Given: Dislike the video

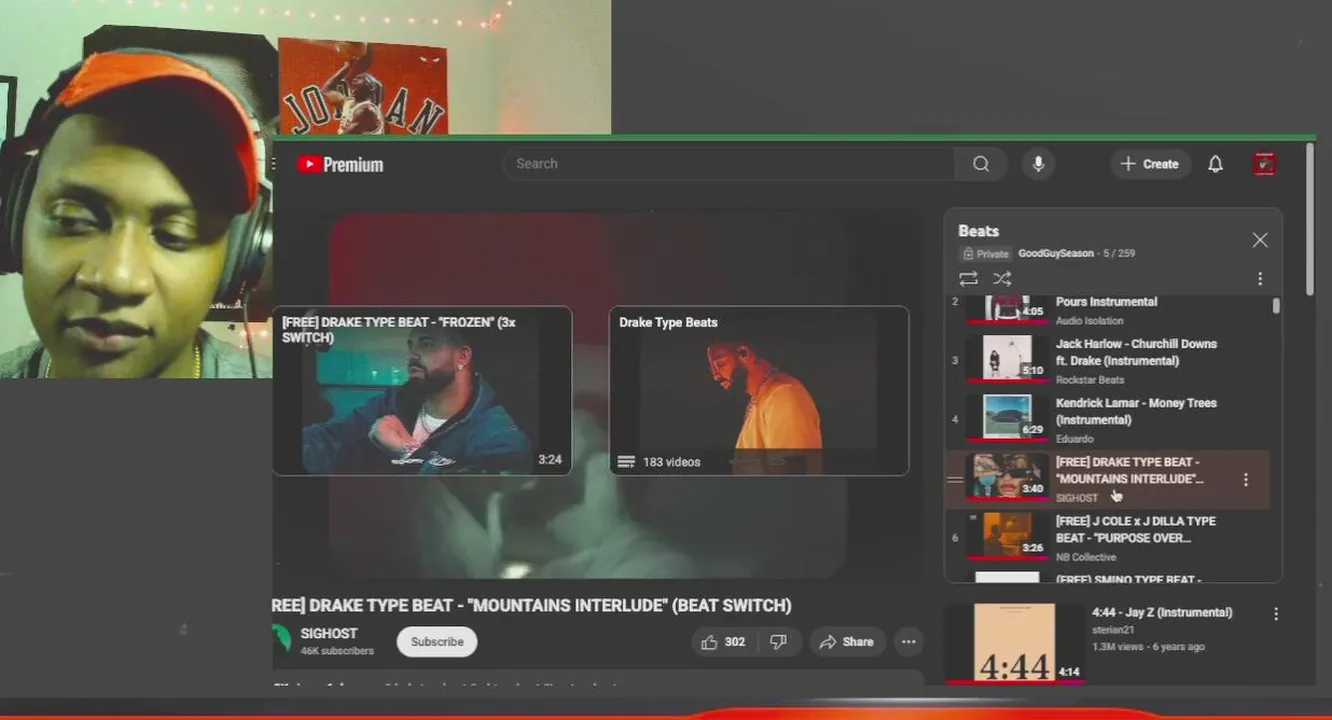Looking at the screenshot, I should [779, 642].
